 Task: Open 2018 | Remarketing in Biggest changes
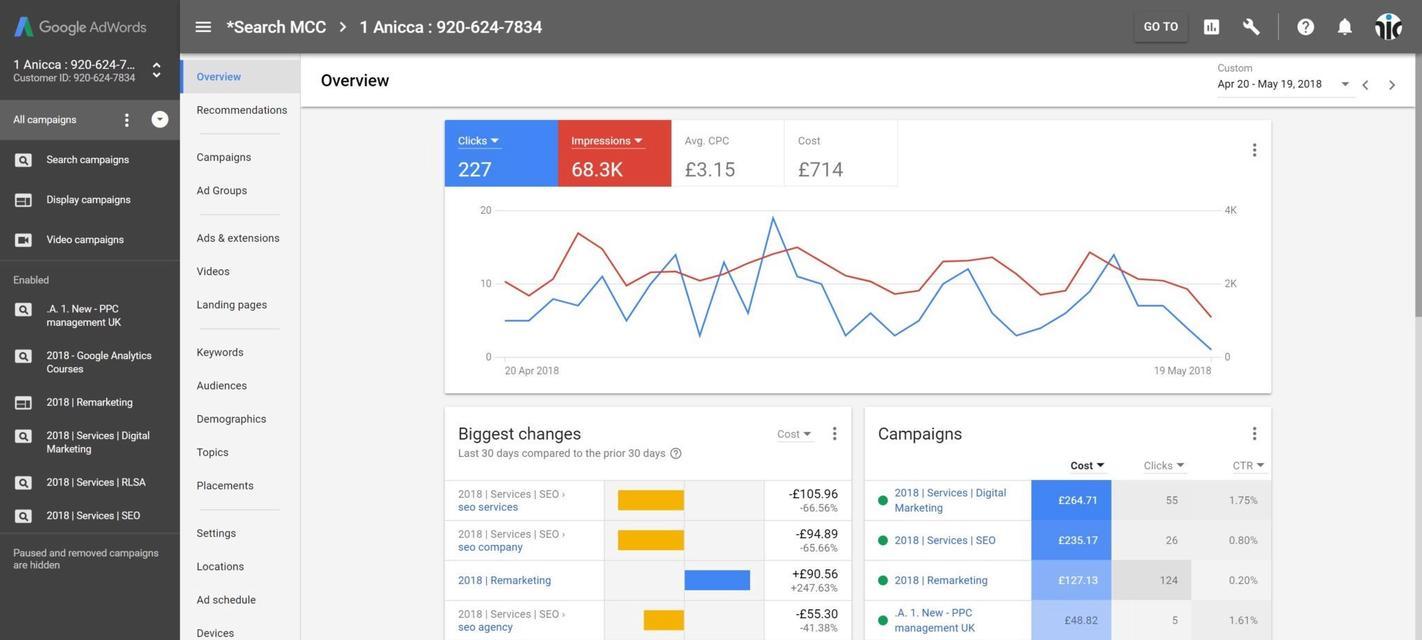point(504,581)
